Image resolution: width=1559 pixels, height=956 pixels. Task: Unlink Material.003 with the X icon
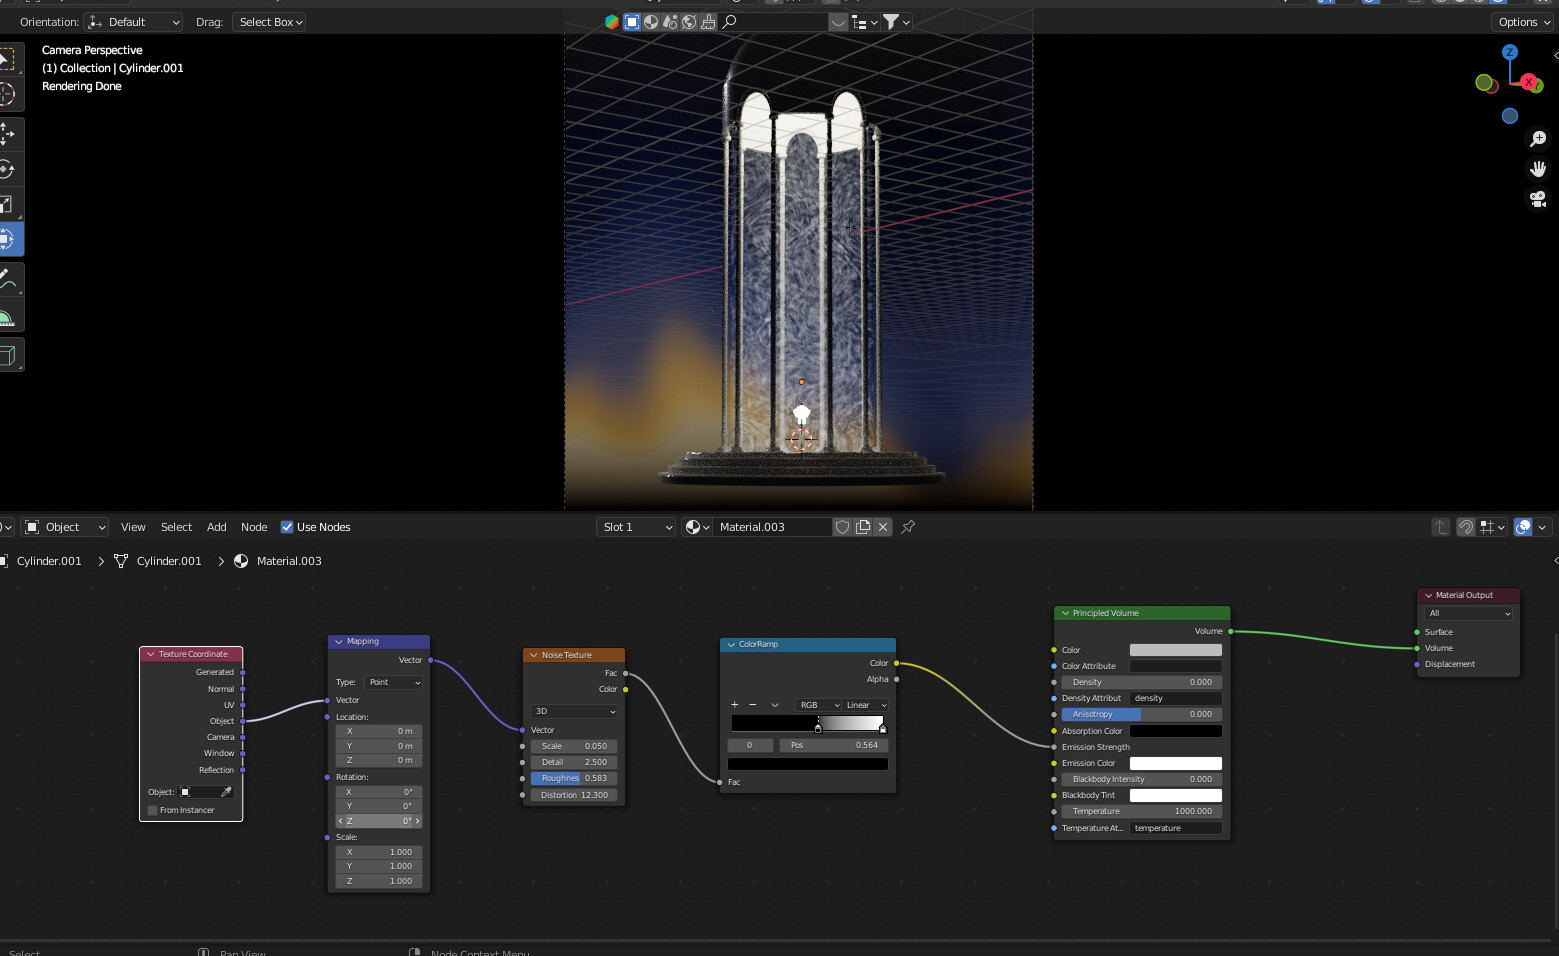point(883,527)
